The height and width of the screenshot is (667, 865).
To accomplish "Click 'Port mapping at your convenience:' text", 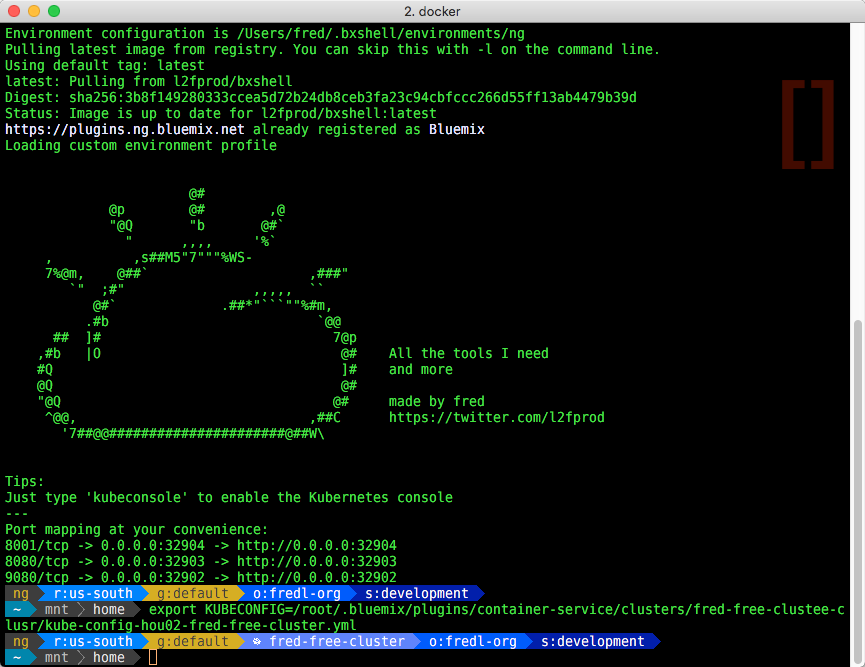I will click(136, 530).
